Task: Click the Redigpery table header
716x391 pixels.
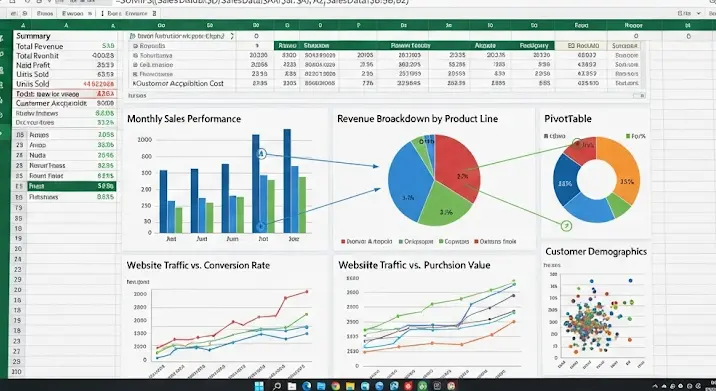Action: [534, 46]
